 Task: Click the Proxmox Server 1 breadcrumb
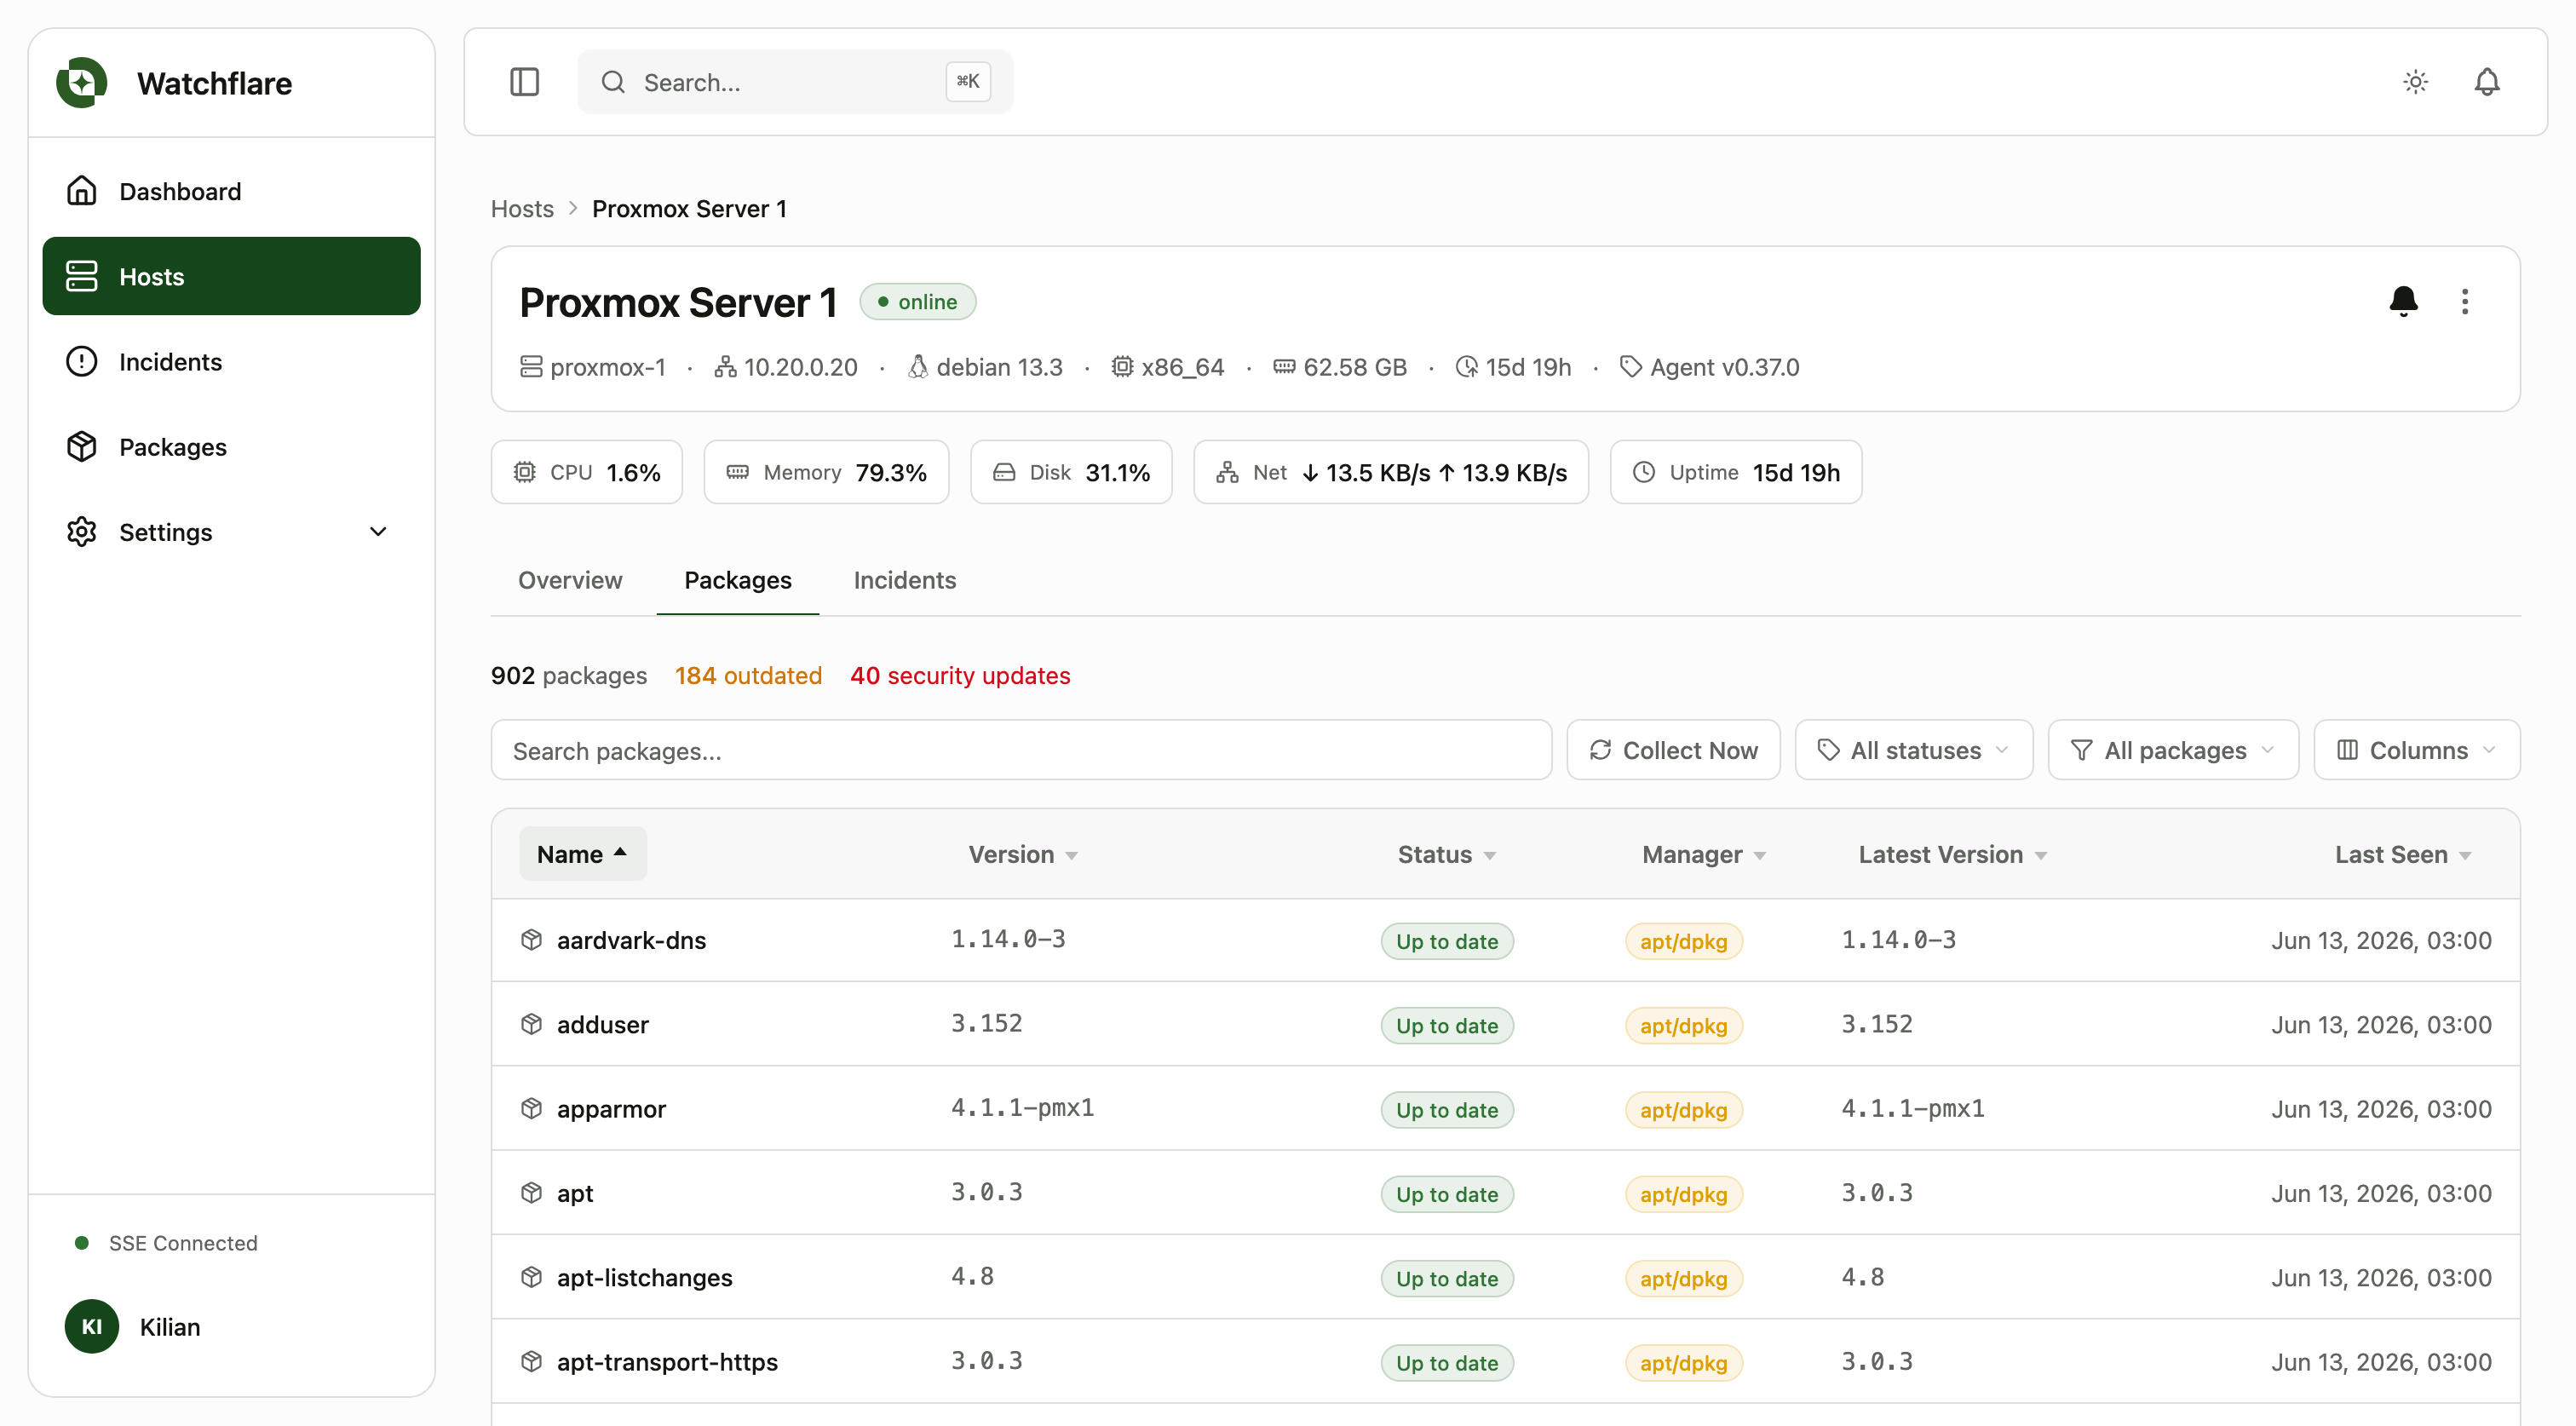click(689, 208)
